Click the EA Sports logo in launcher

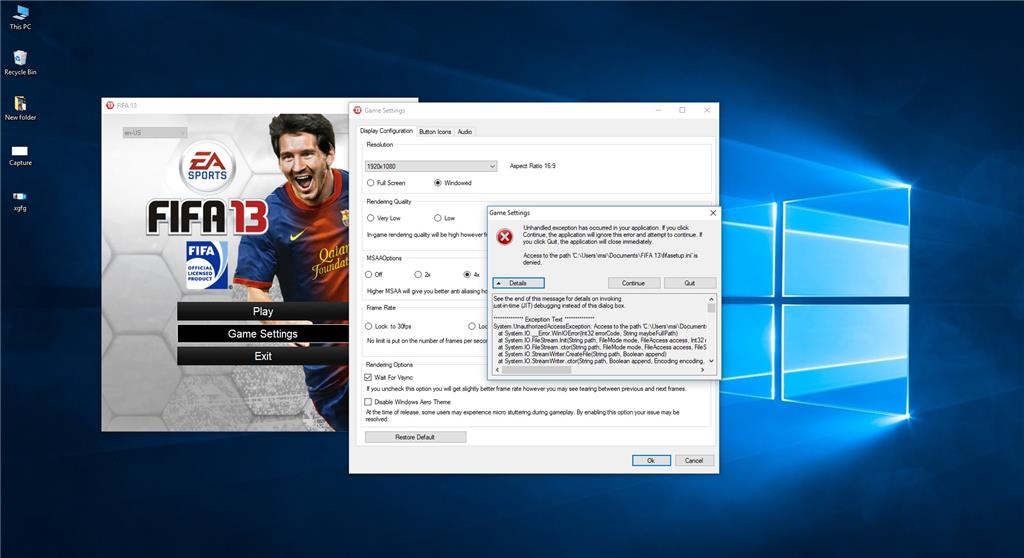[x=208, y=167]
